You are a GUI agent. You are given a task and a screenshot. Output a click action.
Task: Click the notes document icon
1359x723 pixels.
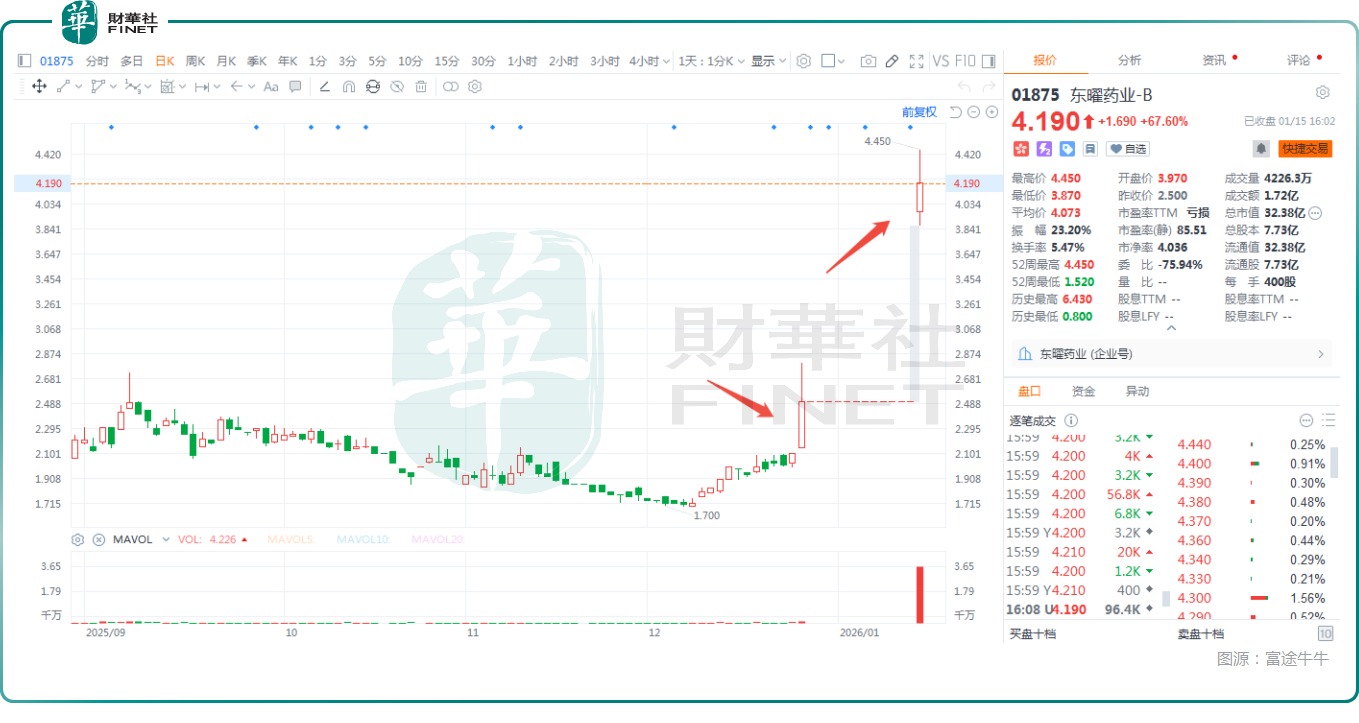click(1090, 149)
